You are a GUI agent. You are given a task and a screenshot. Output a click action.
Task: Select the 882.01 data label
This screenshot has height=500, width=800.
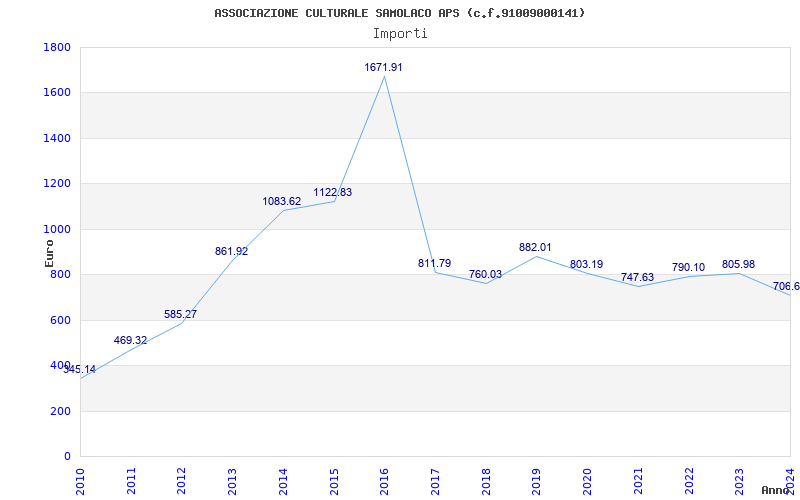click(535, 247)
